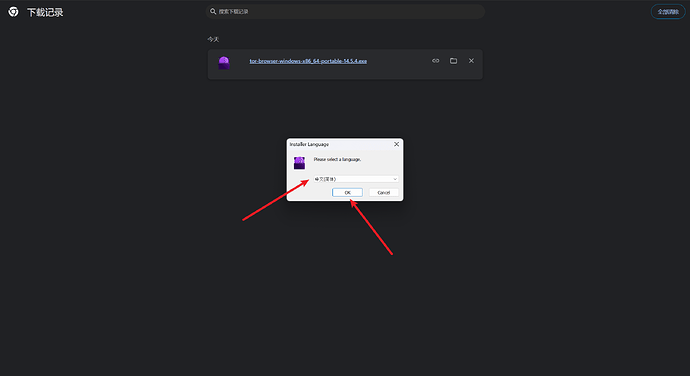This screenshot has height=376, width=690.
Task: Close the Installer Language dialog
Action: 396,144
